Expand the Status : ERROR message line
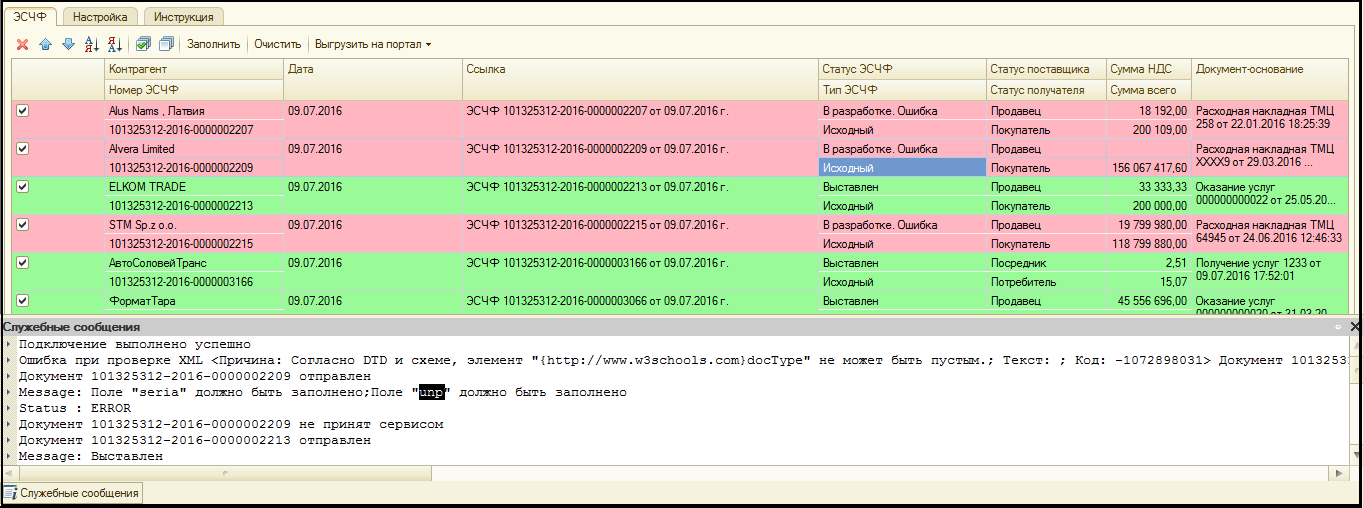Image resolution: width=1363 pixels, height=508 pixels. click(9, 408)
